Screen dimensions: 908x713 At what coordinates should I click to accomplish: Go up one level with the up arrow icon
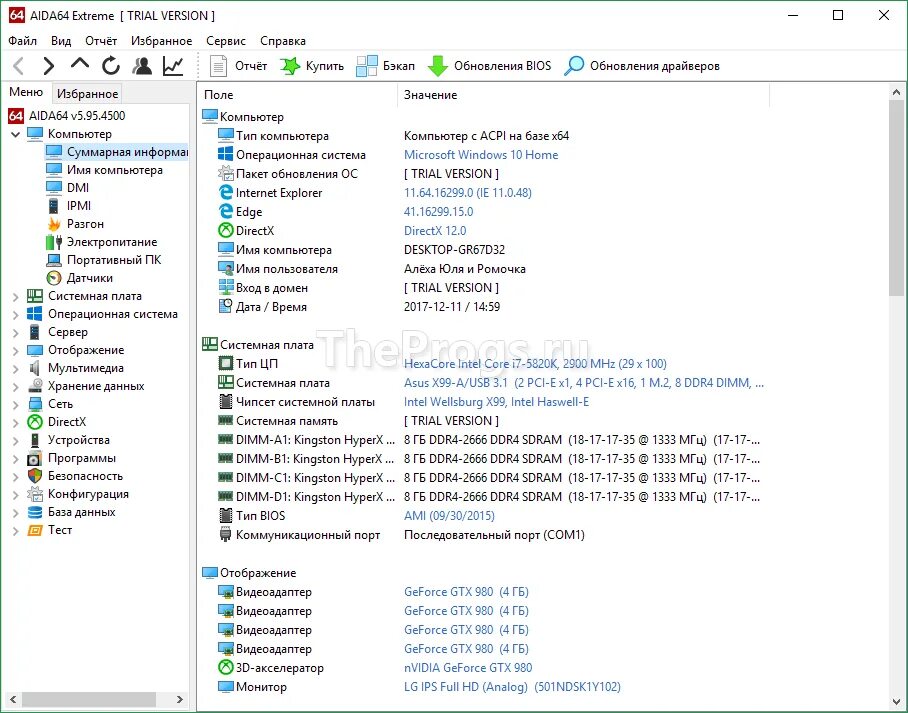[x=80, y=64]
